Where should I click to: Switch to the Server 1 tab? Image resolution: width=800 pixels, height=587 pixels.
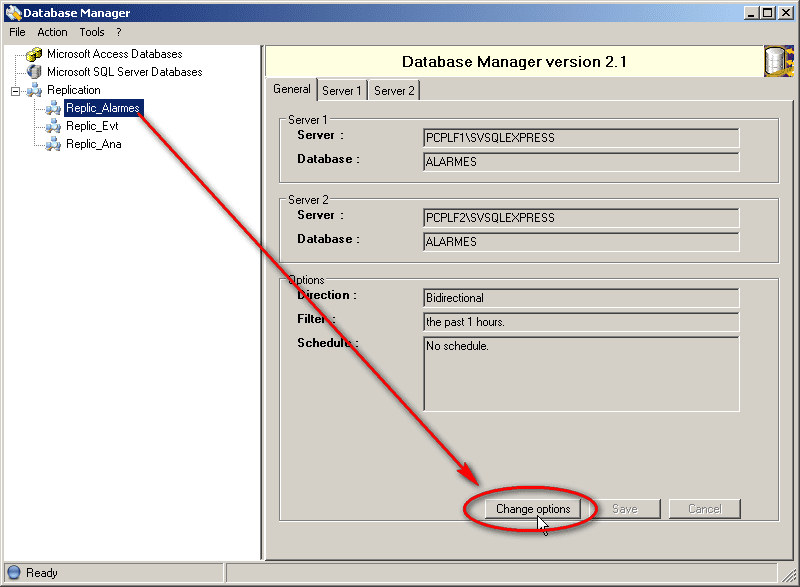coord(341,89)
